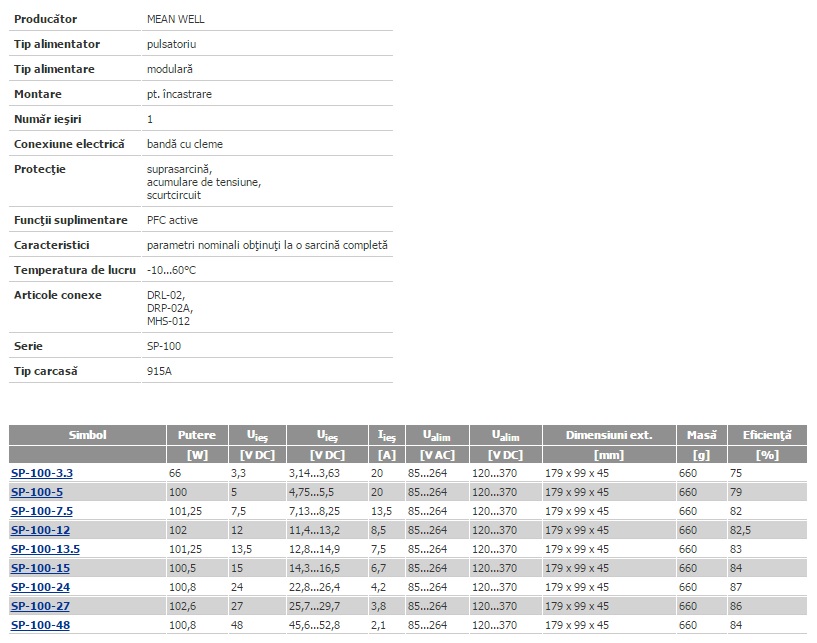Select the modulară value
The image size is (817, 643).
170,69
